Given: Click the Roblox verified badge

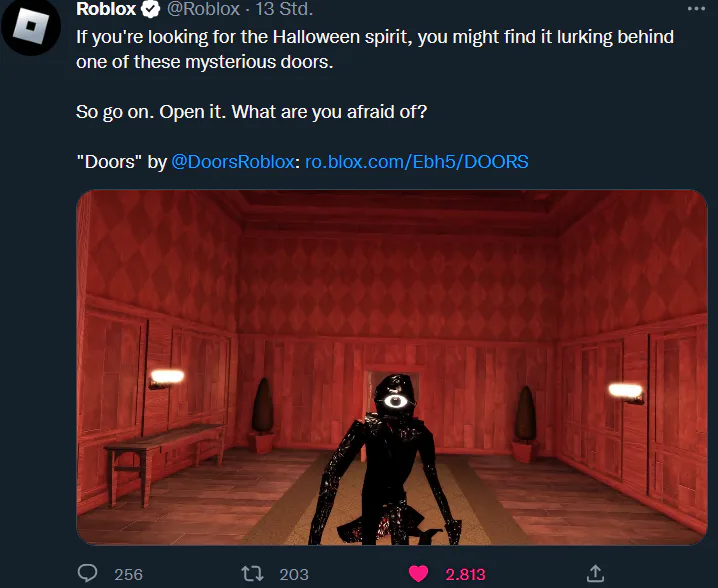Looking at the screenshot, I should coord(150,9).
